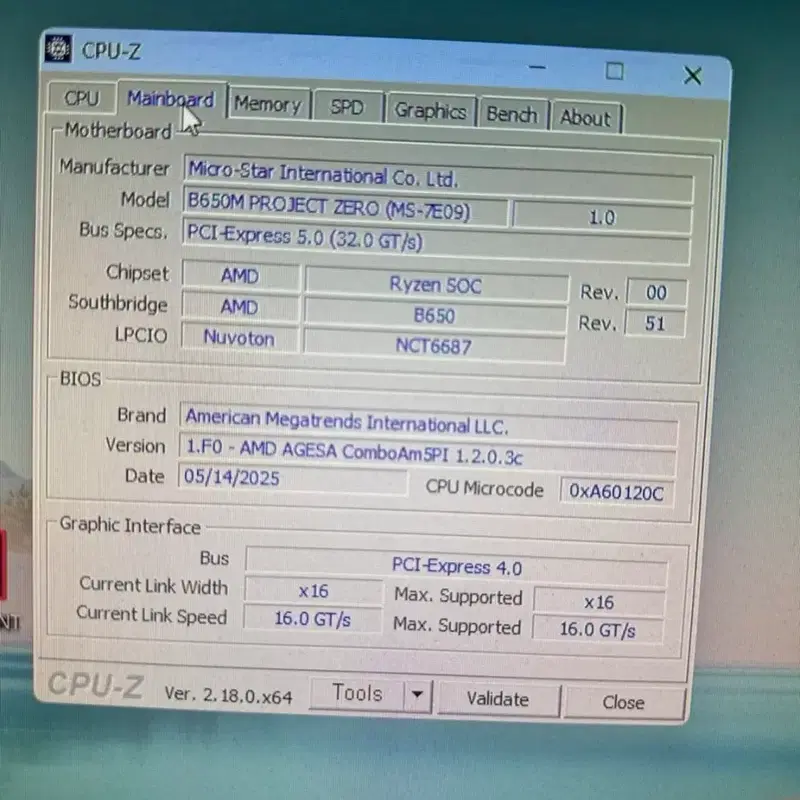
Task: Click Graphic Interface Bus PCI-Express 4.0
Action: point(457,567)
